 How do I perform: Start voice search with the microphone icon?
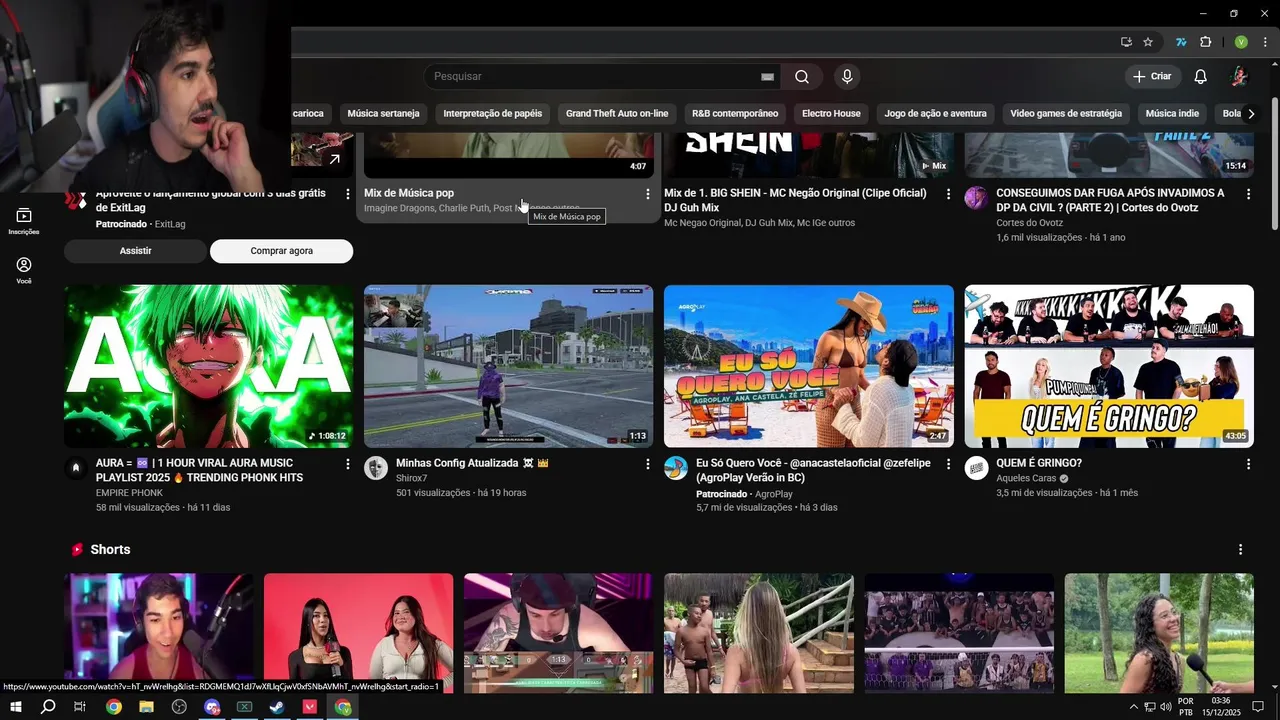point(847,77)
